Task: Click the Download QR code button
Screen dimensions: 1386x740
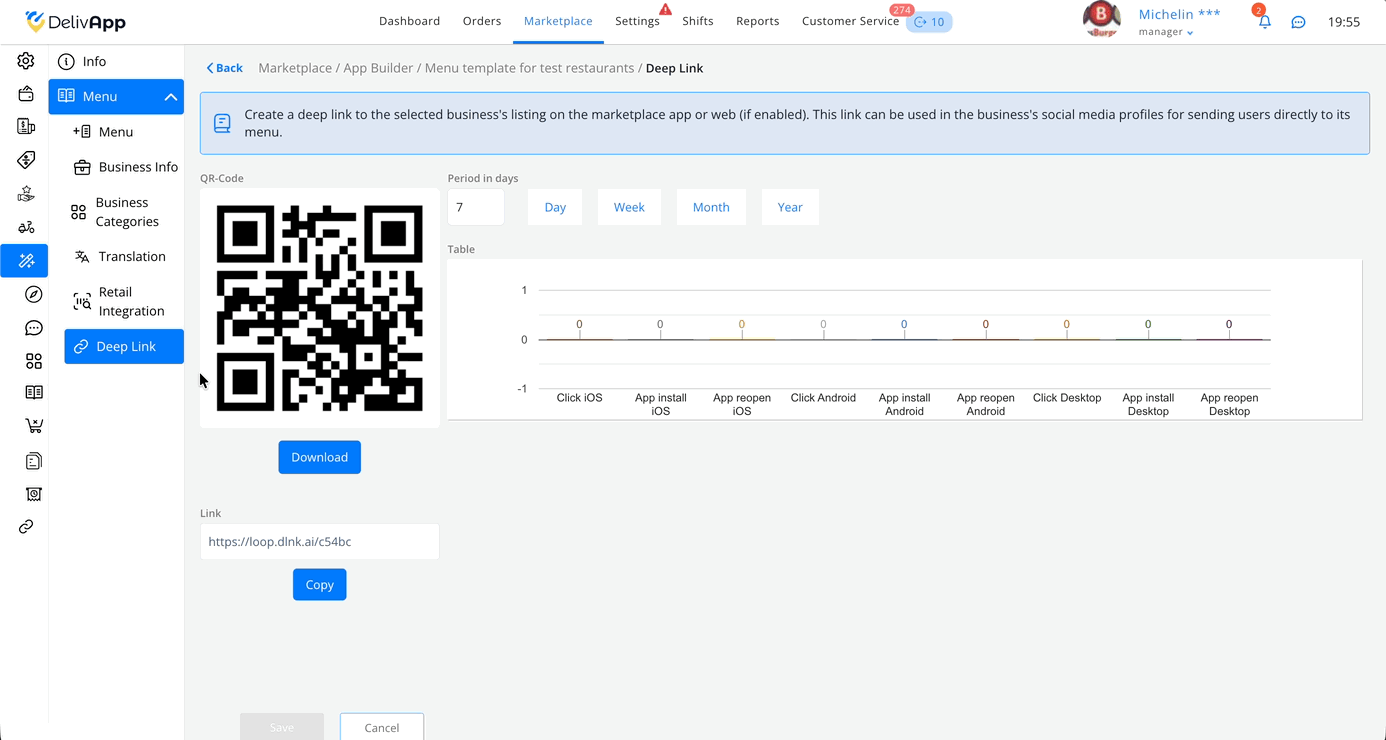Action: click(x=319, y=457)
